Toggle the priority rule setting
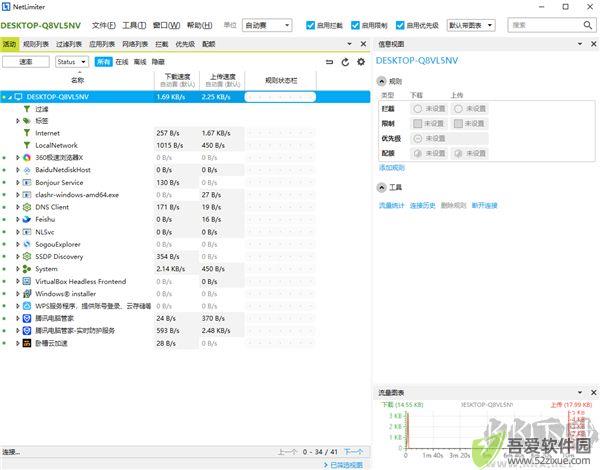 [418, 138]
